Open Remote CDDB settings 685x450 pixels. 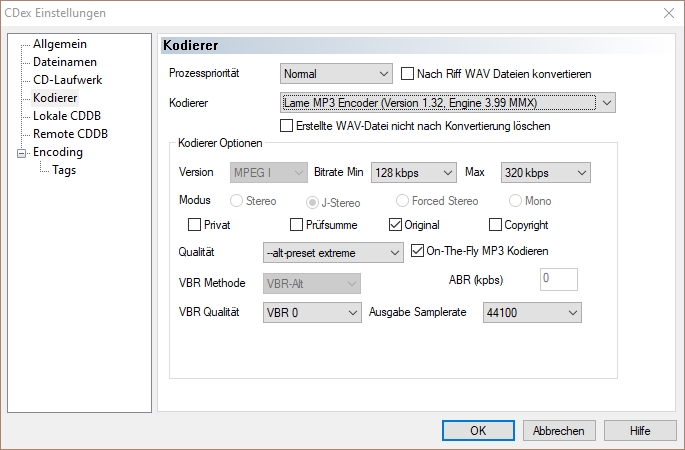click(70, 134)
